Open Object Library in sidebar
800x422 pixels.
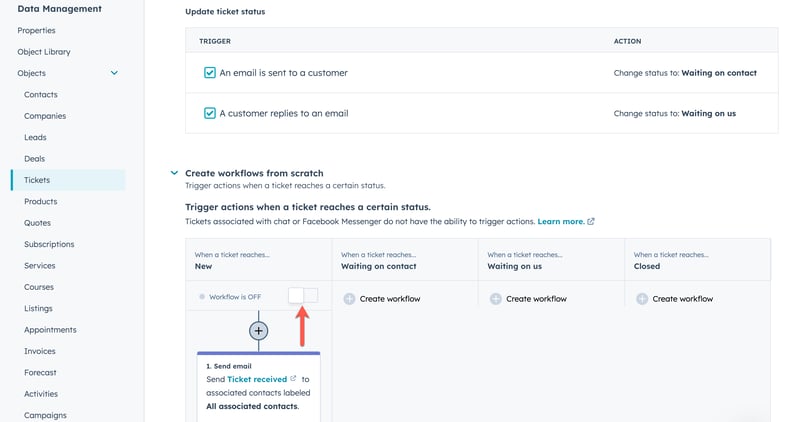click(x=44, y=52)
